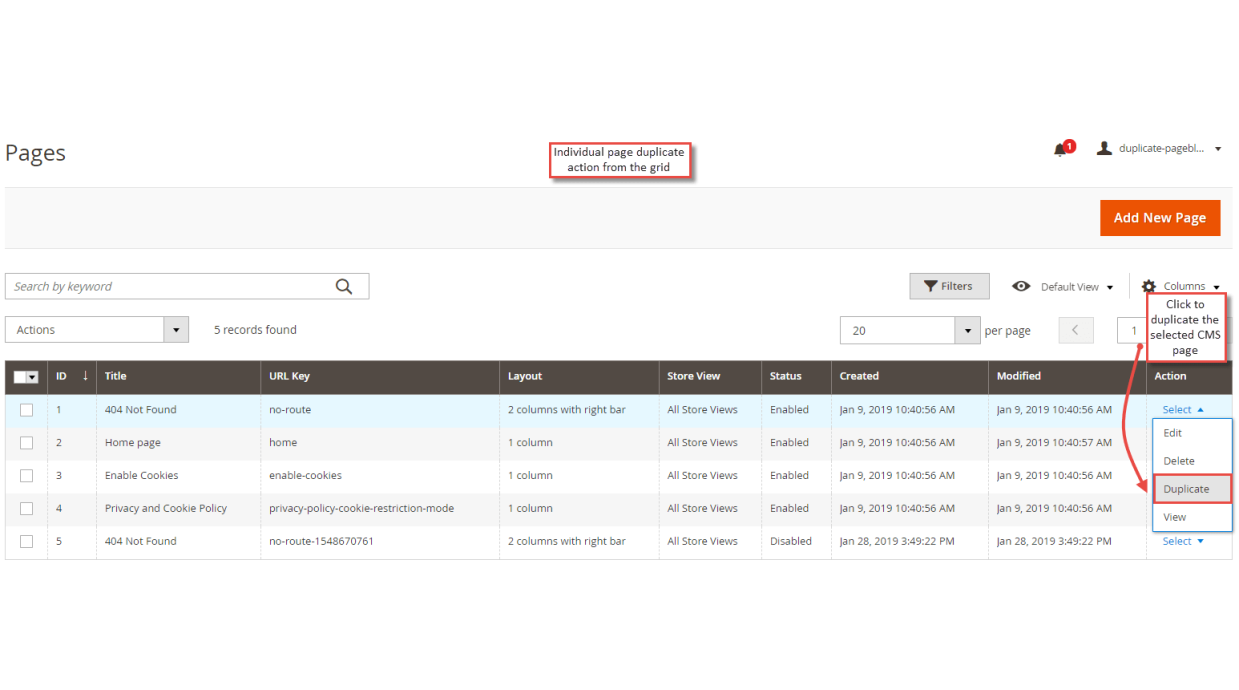
Task: Check the Home page row checkbox
Action: click(26, 442)
